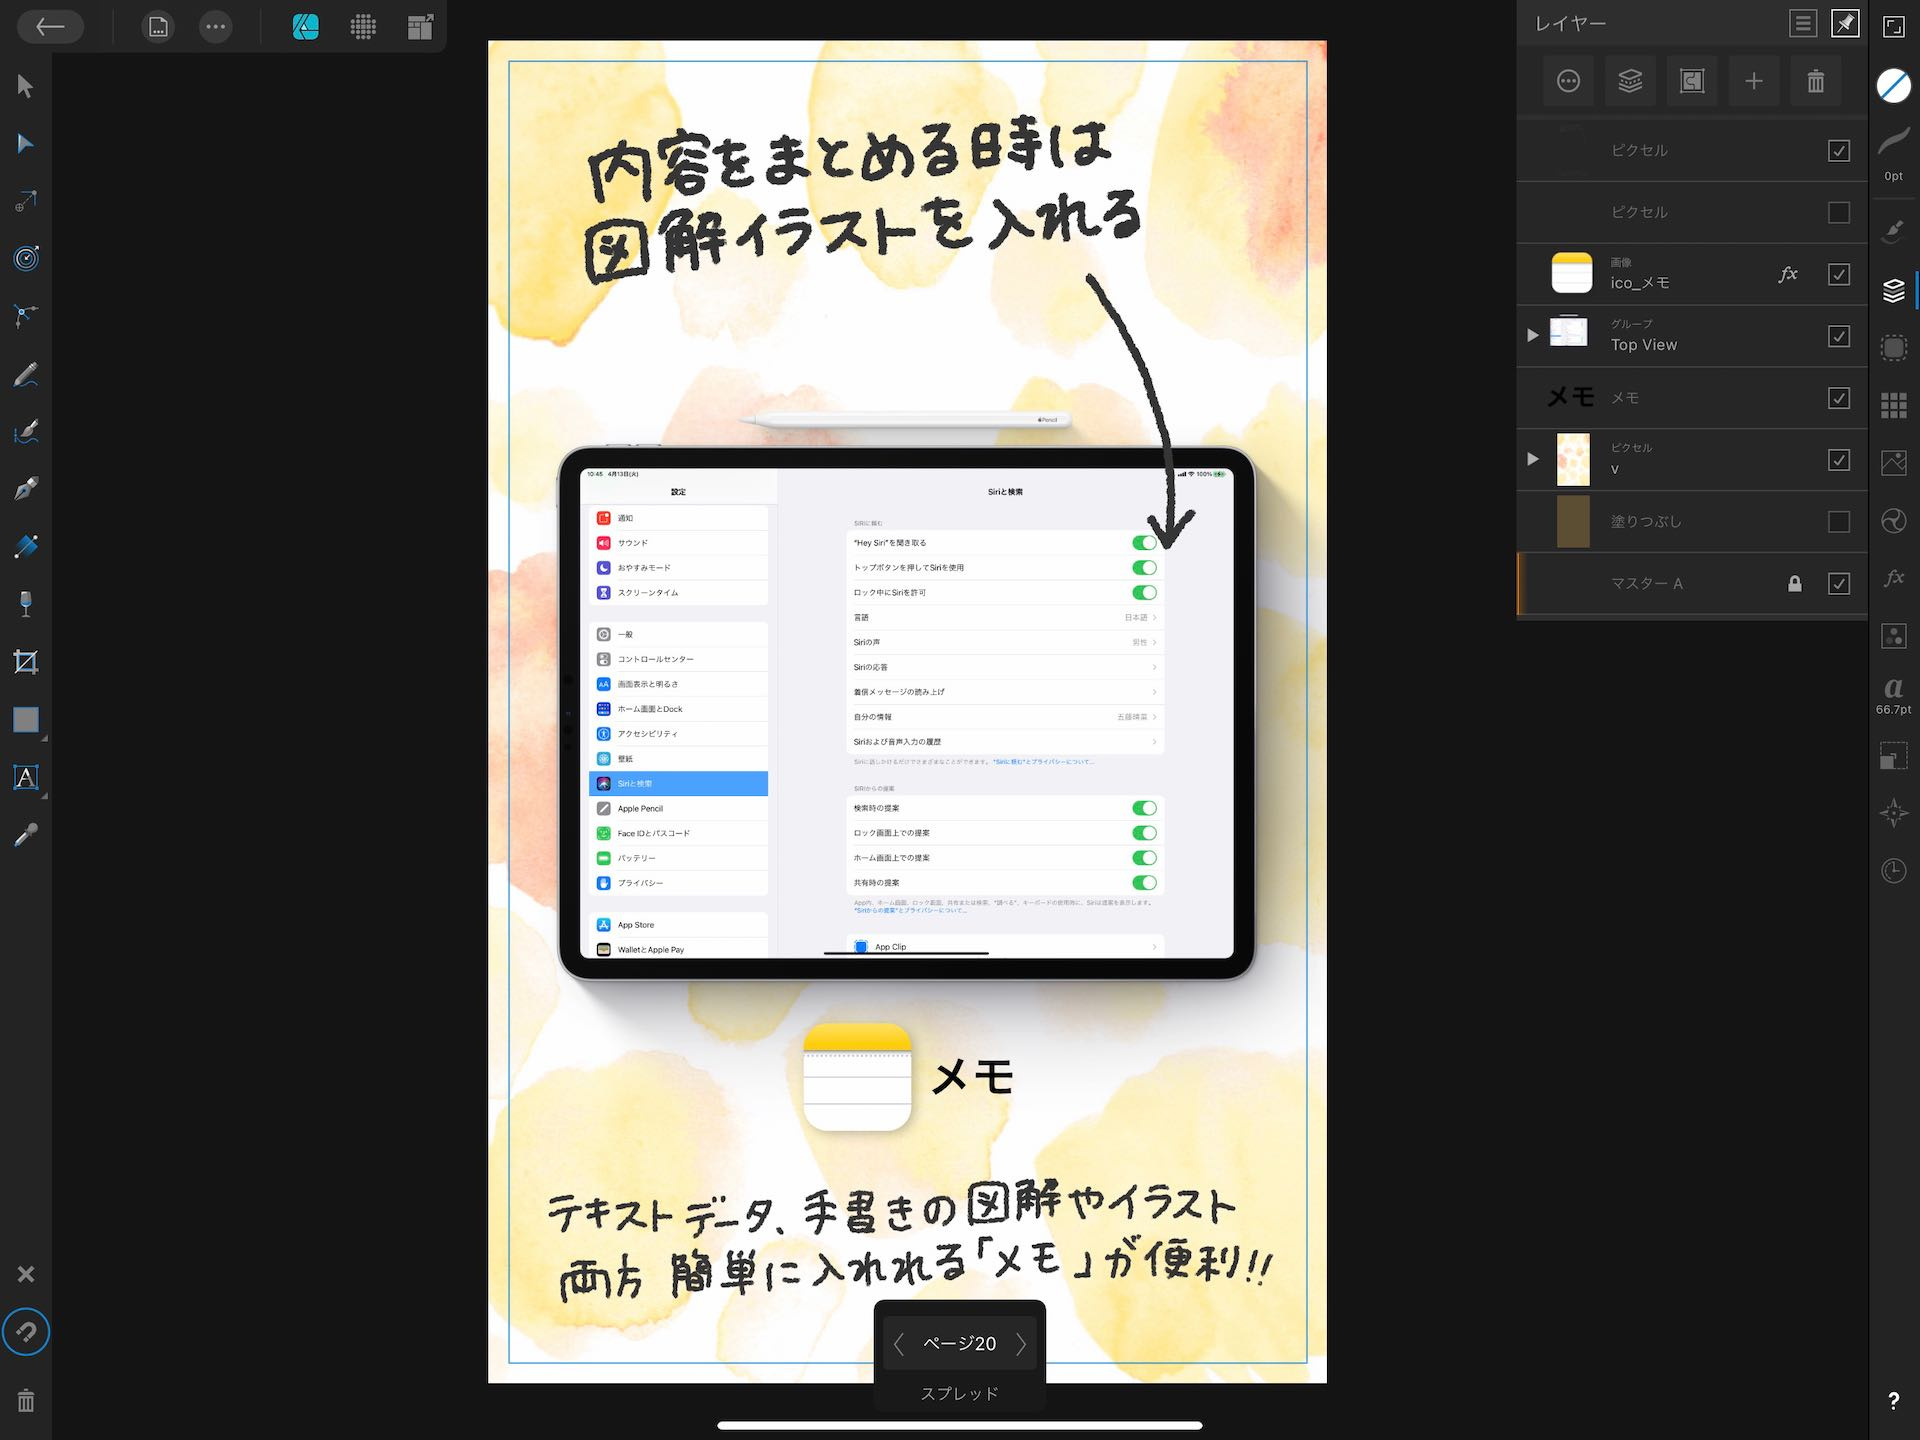The image size is (1920, 1440).
Task: Open the color well no-fill circle
Action: [1893, 86]
